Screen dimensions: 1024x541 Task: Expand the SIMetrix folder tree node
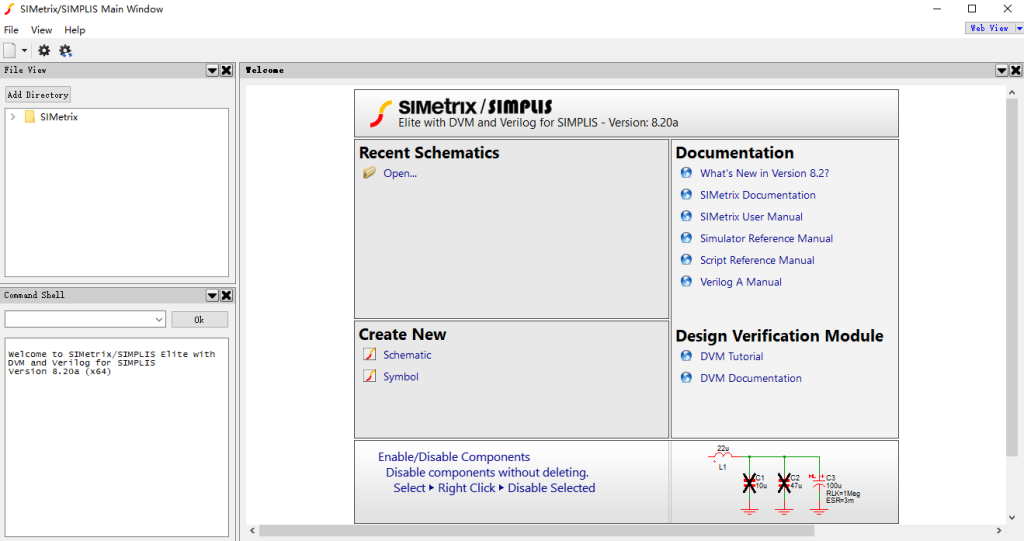click(x=13, y=117)
